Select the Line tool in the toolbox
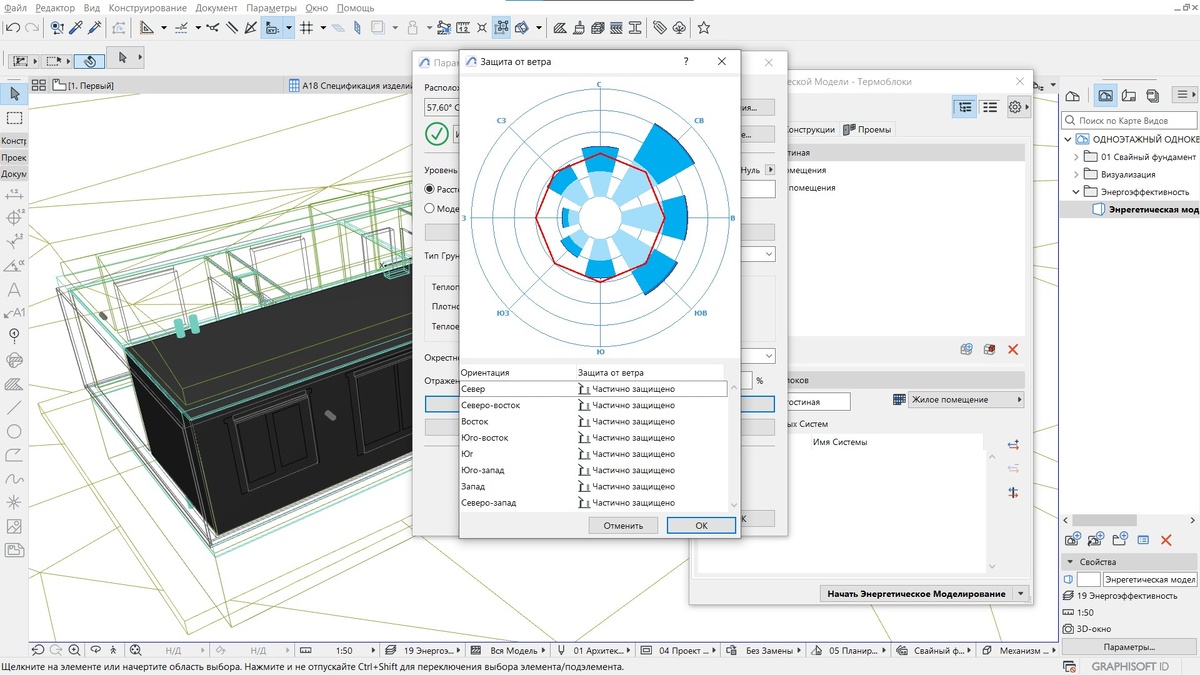 [x=14, y=408]
